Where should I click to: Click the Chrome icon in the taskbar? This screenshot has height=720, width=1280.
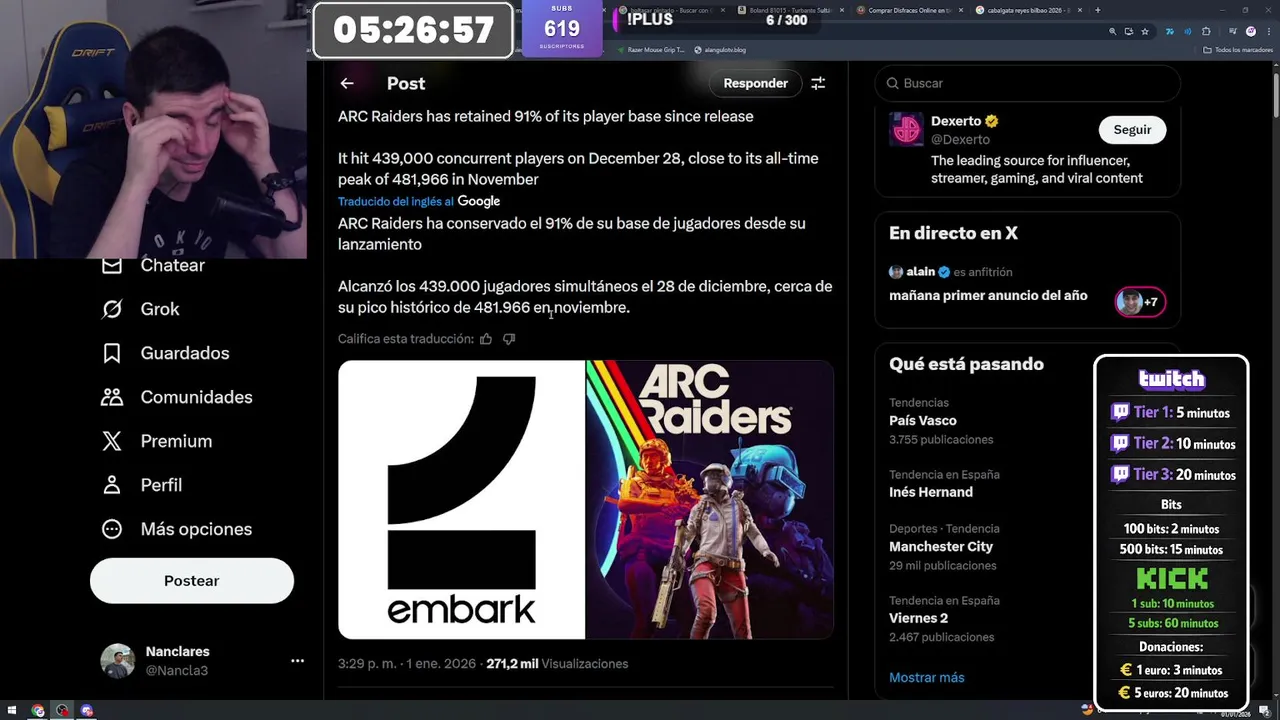[38, 711]
